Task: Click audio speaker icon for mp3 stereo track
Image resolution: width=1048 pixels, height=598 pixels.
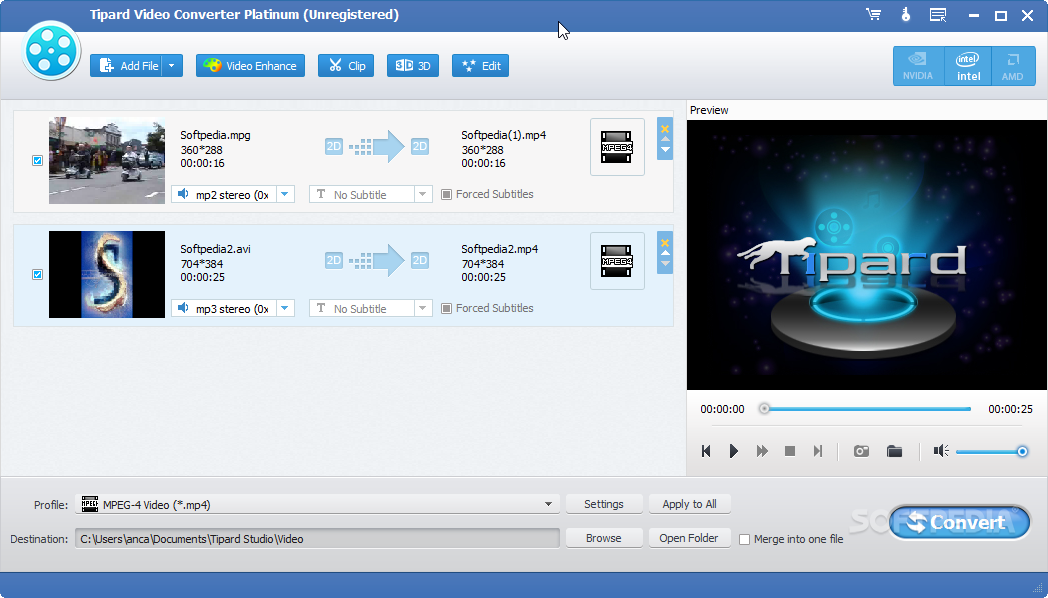Action: pos(182,309)
